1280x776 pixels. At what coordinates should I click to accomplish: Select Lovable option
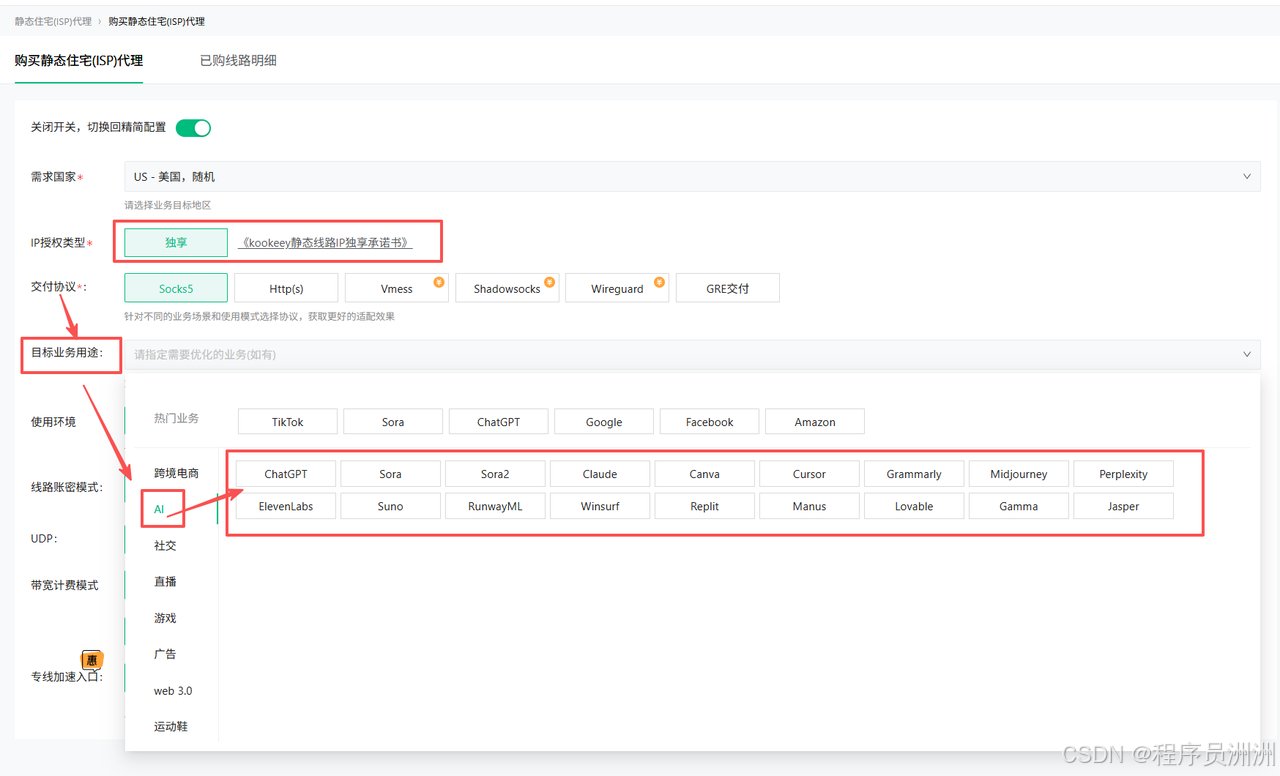click(x=914, y=505)
